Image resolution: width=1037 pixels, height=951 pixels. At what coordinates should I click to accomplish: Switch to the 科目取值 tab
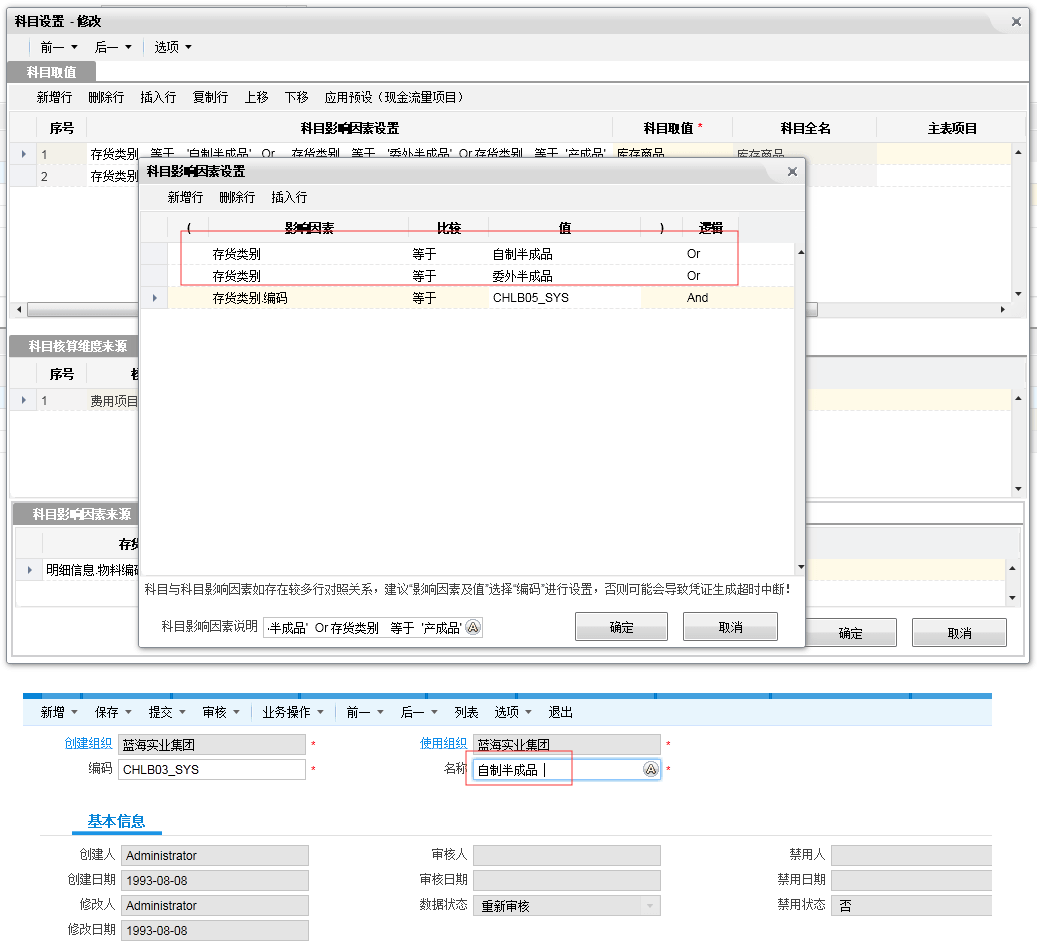(x=51, y=72)
